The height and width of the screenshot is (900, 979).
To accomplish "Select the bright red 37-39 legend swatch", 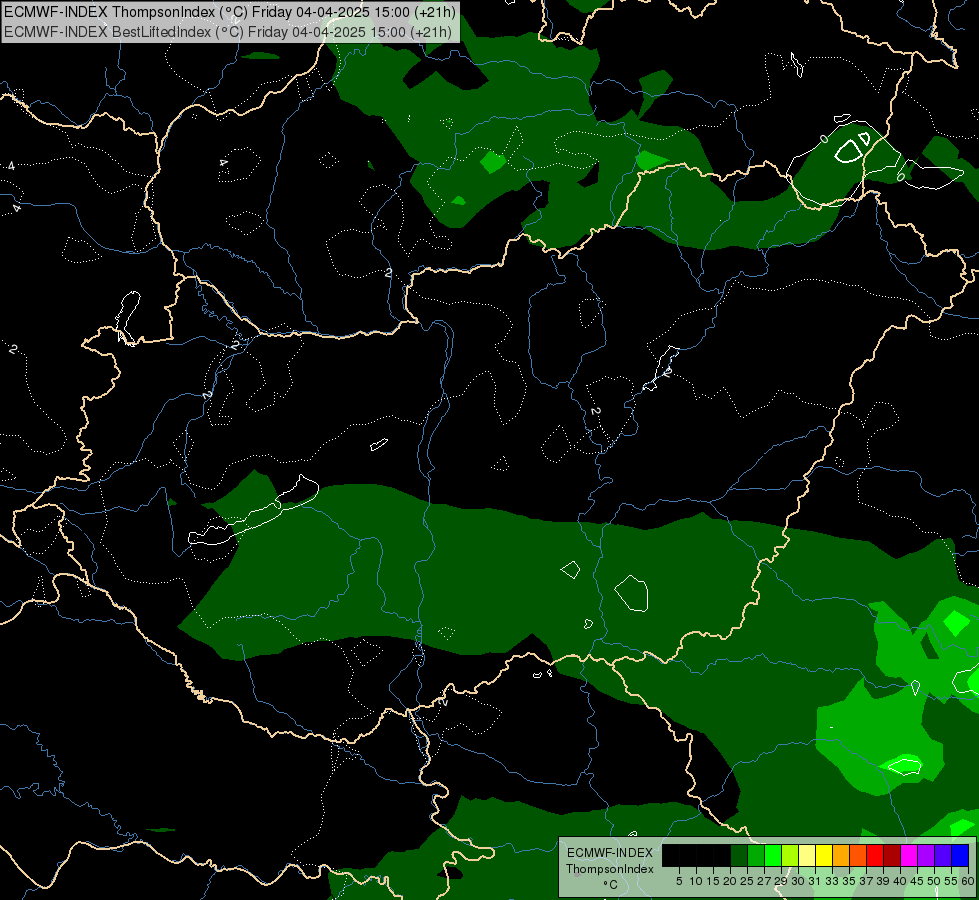I will click(x=875, y=855).
